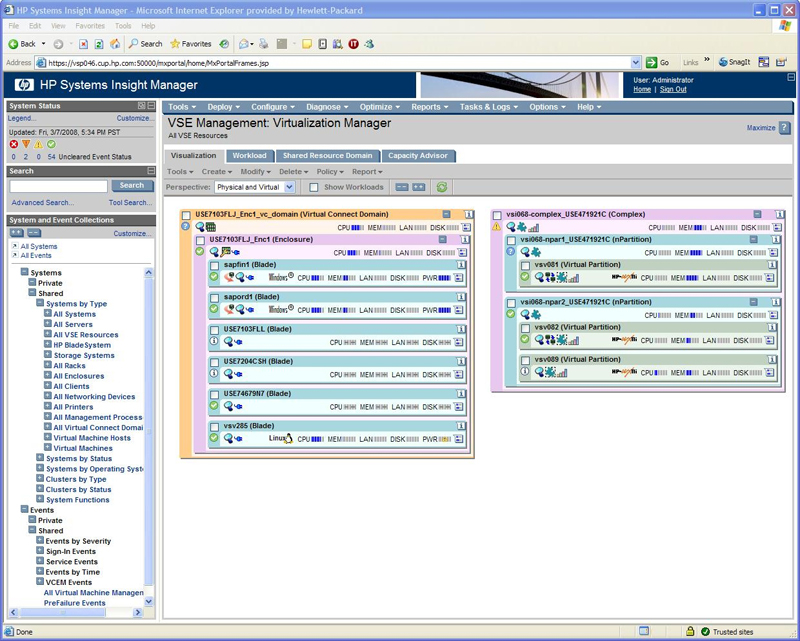
Task: Open the Policy dropdown menu
Action: (330, 172)
